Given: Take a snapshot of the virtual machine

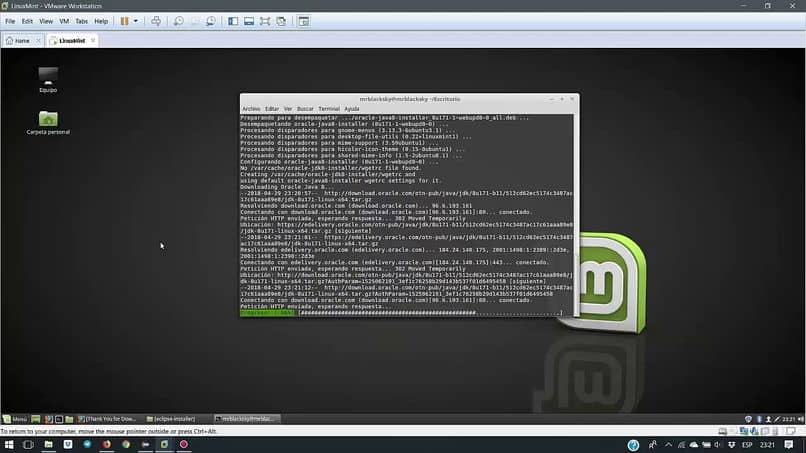Looking at the screenshot, I should click(178, 21).
